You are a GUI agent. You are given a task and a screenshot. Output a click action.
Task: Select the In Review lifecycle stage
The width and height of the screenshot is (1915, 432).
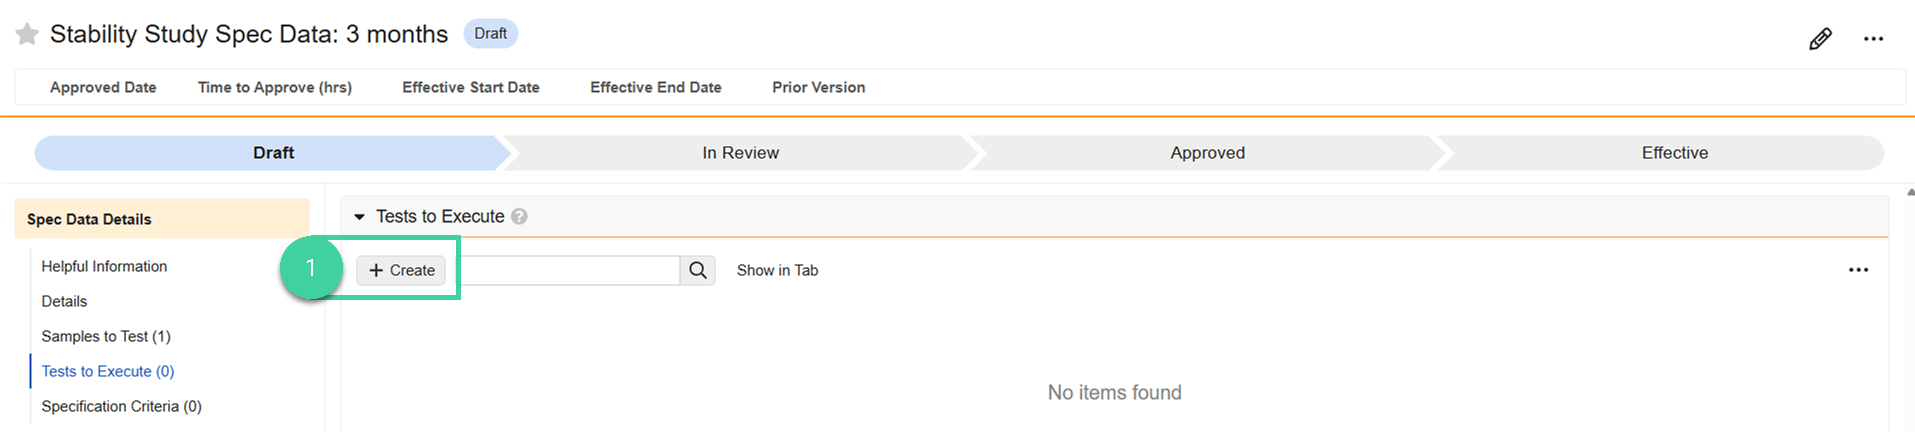[x=740, y=153]
